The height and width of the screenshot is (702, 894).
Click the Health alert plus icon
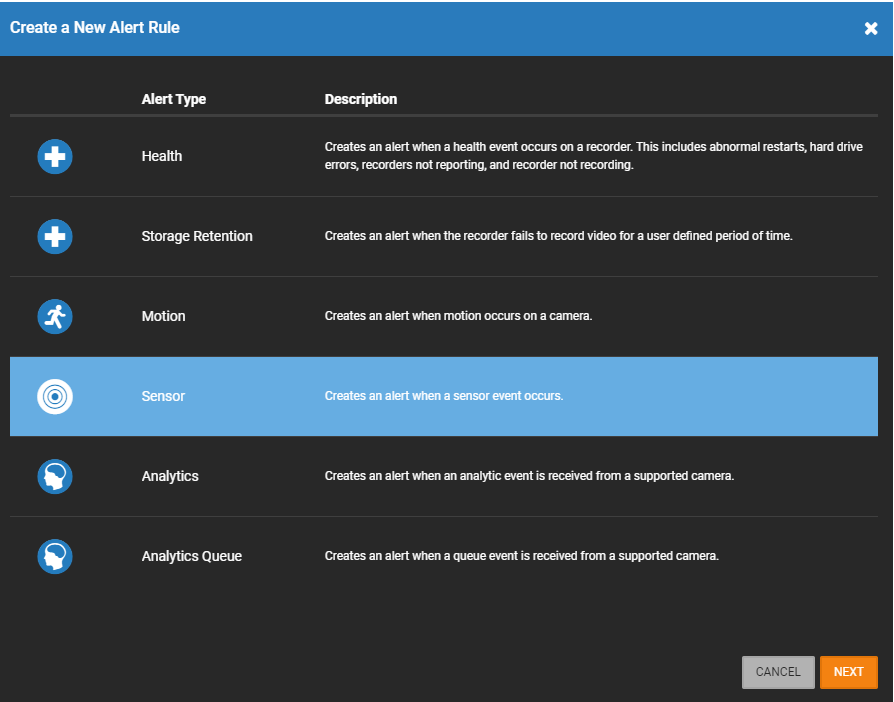coord(55,157)
